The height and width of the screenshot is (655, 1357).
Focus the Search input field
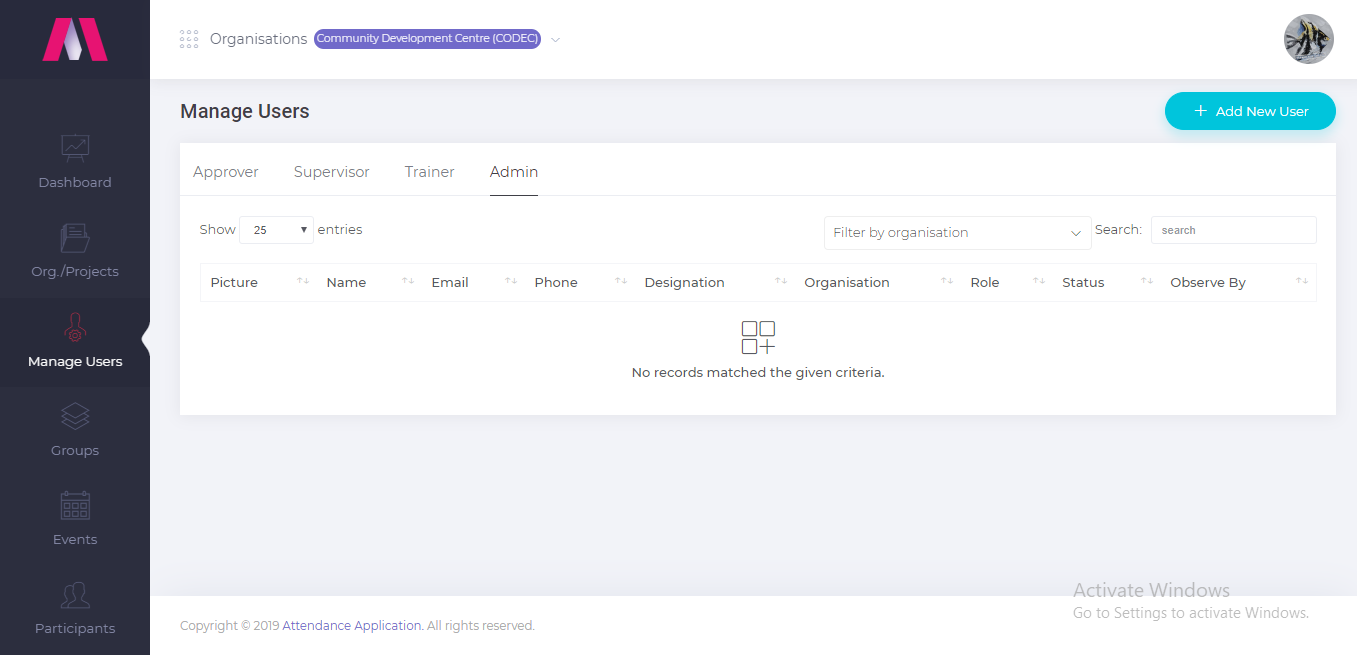click(1233, 230)
